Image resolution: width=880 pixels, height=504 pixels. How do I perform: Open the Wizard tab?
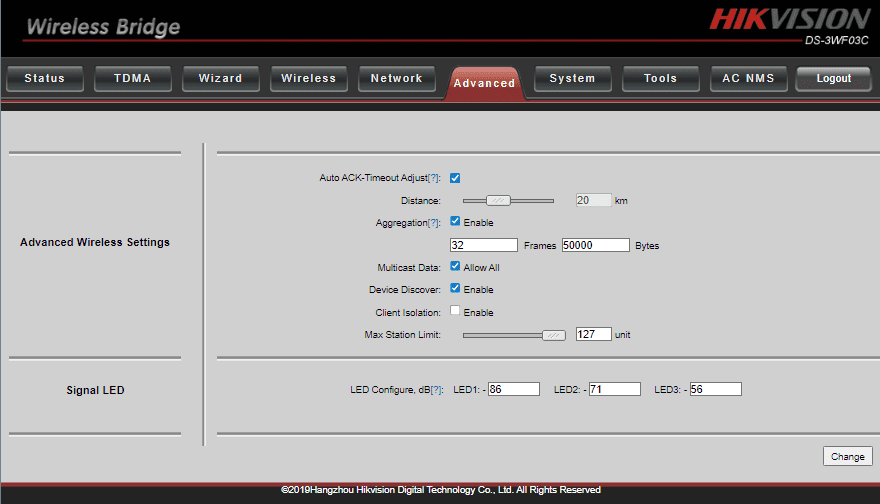coord(220,78)
